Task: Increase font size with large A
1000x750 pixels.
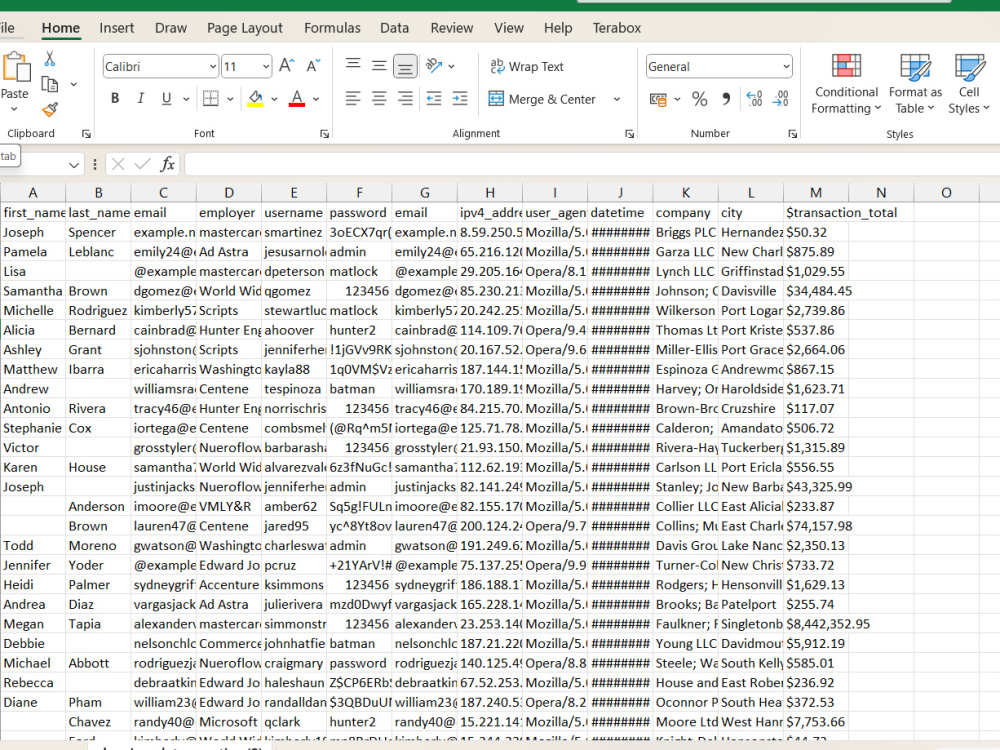Action: coord(286,66)
